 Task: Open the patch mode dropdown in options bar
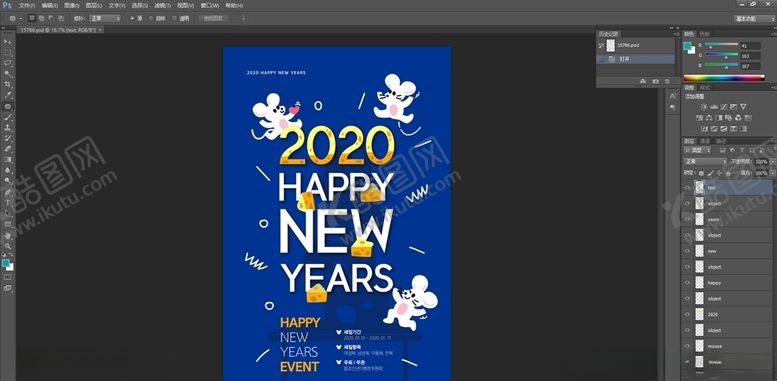[105, 18]
